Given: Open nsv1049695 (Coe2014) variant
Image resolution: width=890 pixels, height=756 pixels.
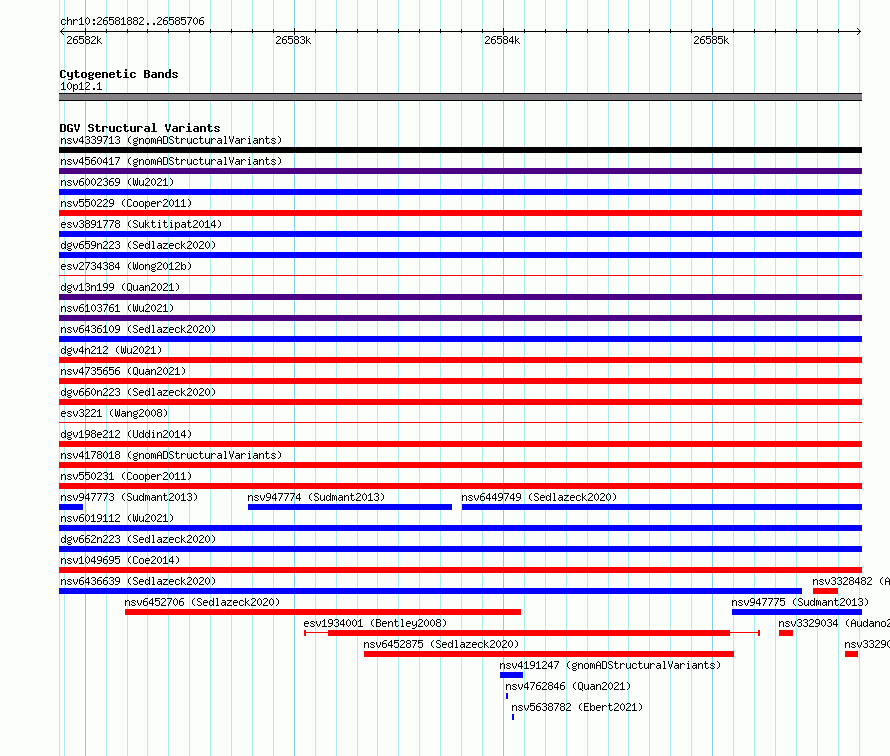Looking at the screenshot, I should coord(120,560).
